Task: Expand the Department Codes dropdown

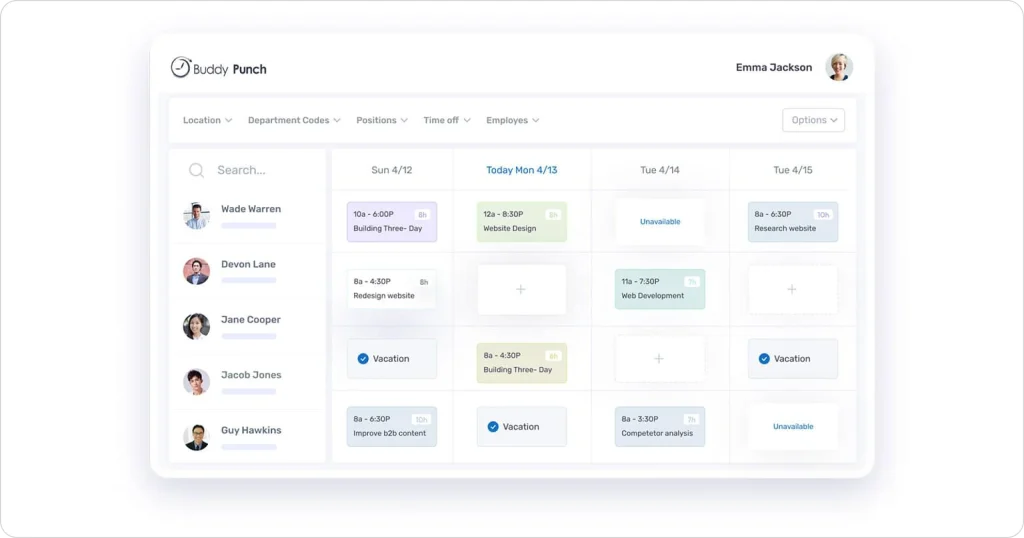Action: pos(294,120)
